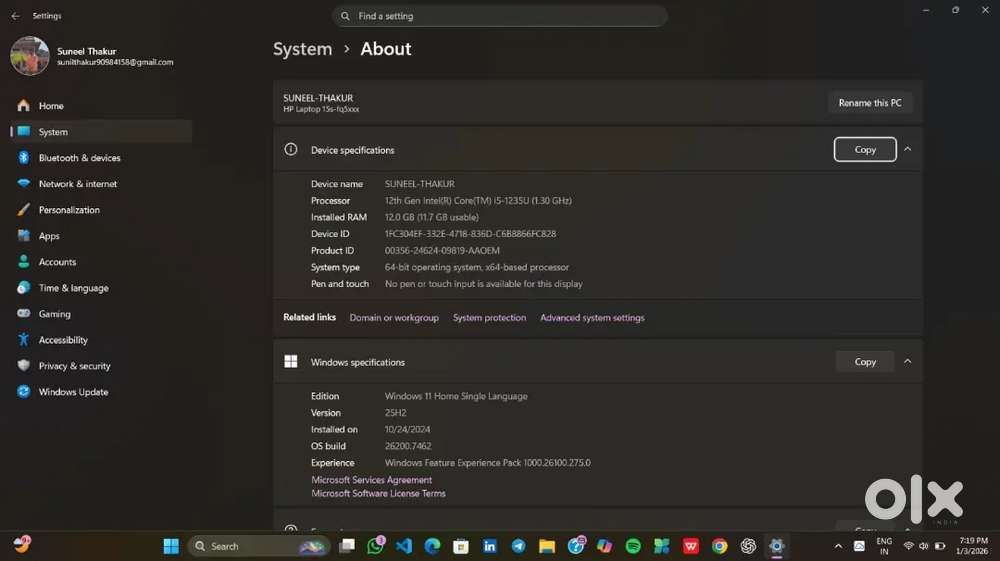Screen dimensions: 1000x561
Task: Collapse the Windows specifications section
Action: (908, 362)
